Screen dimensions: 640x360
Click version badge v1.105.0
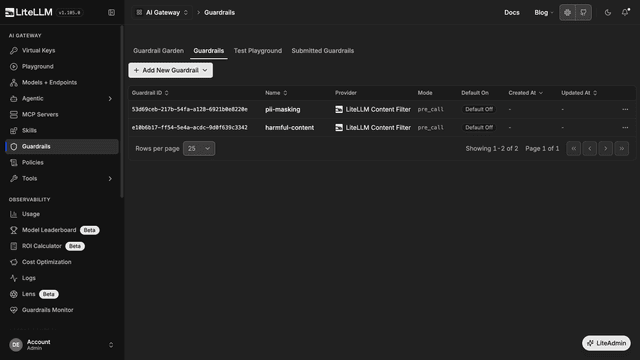(x=69, y=13)
